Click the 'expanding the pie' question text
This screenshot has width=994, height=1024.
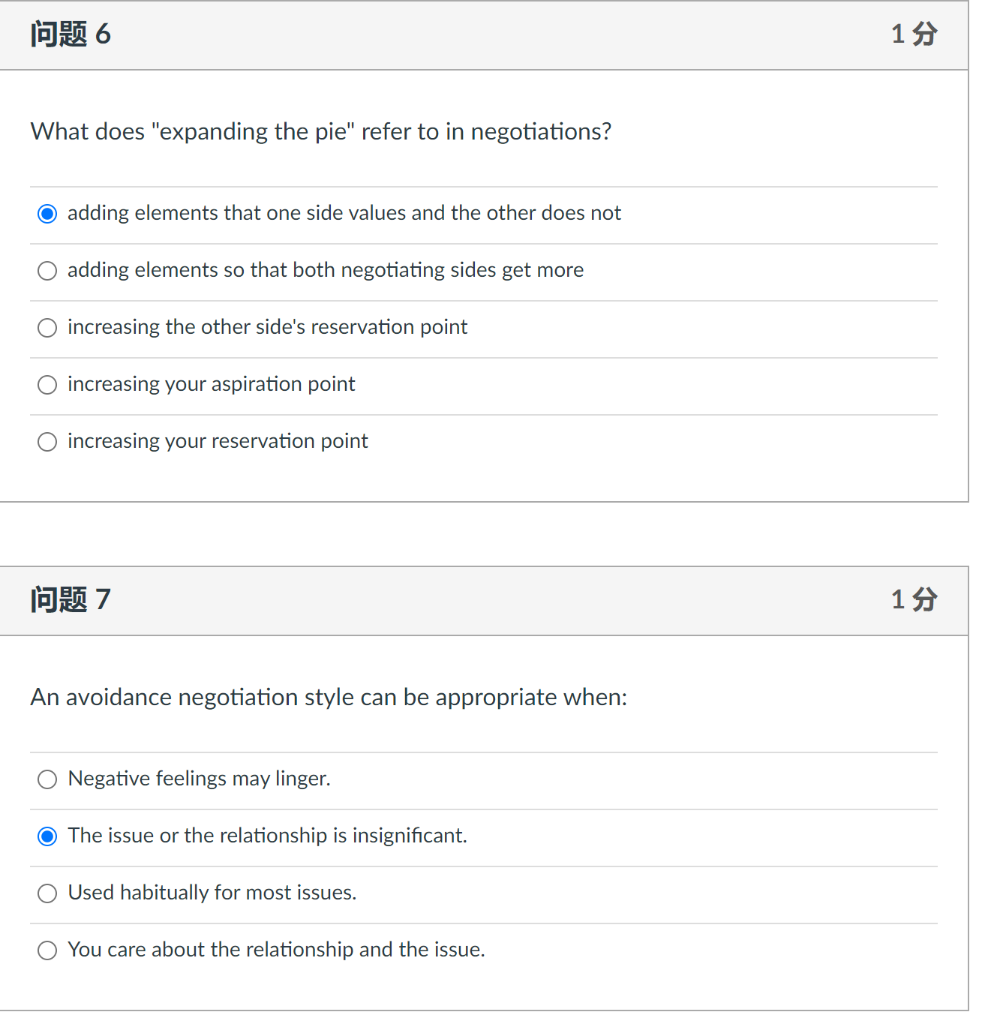(x=321, y=132)
